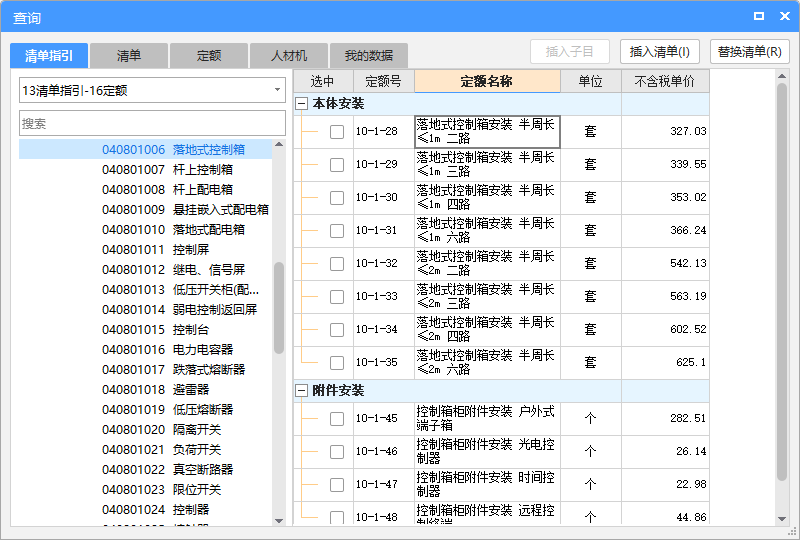Click the quota table scroll-up arrow
This screenshot has height=540, width=800.
782,76
